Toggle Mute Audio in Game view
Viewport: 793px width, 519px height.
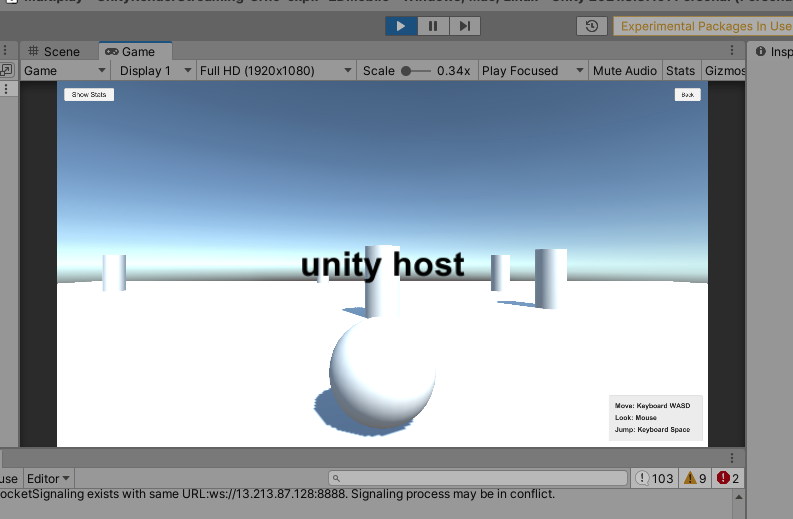click(625, 71)
